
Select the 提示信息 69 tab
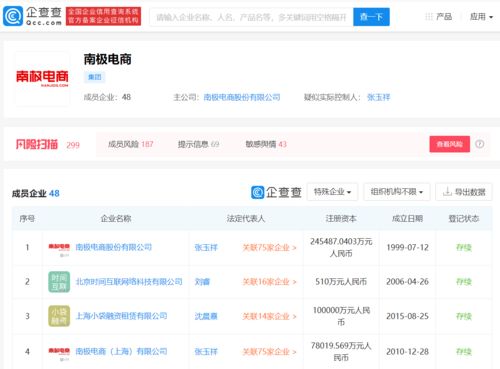pyautogui.click(x=198, y=144)
